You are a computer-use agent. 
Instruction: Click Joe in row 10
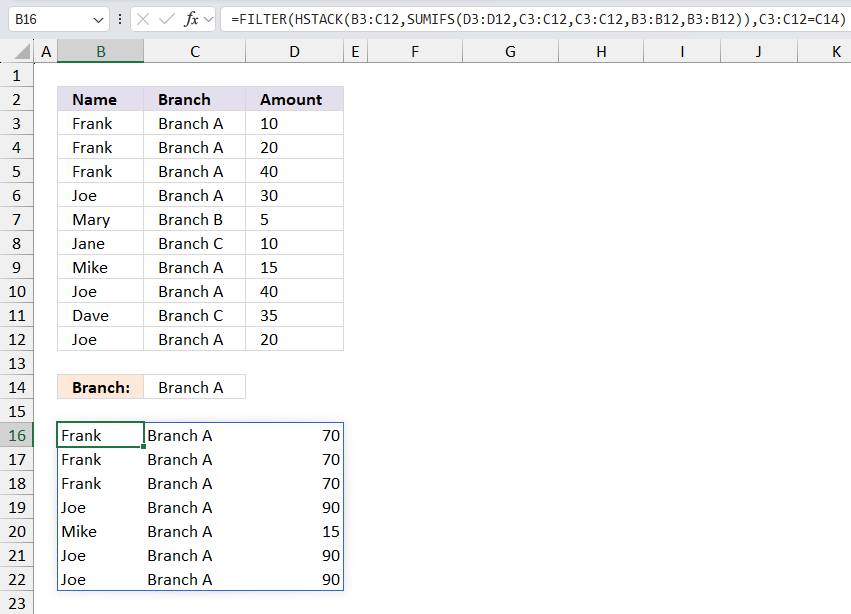(x=100, y=292)
